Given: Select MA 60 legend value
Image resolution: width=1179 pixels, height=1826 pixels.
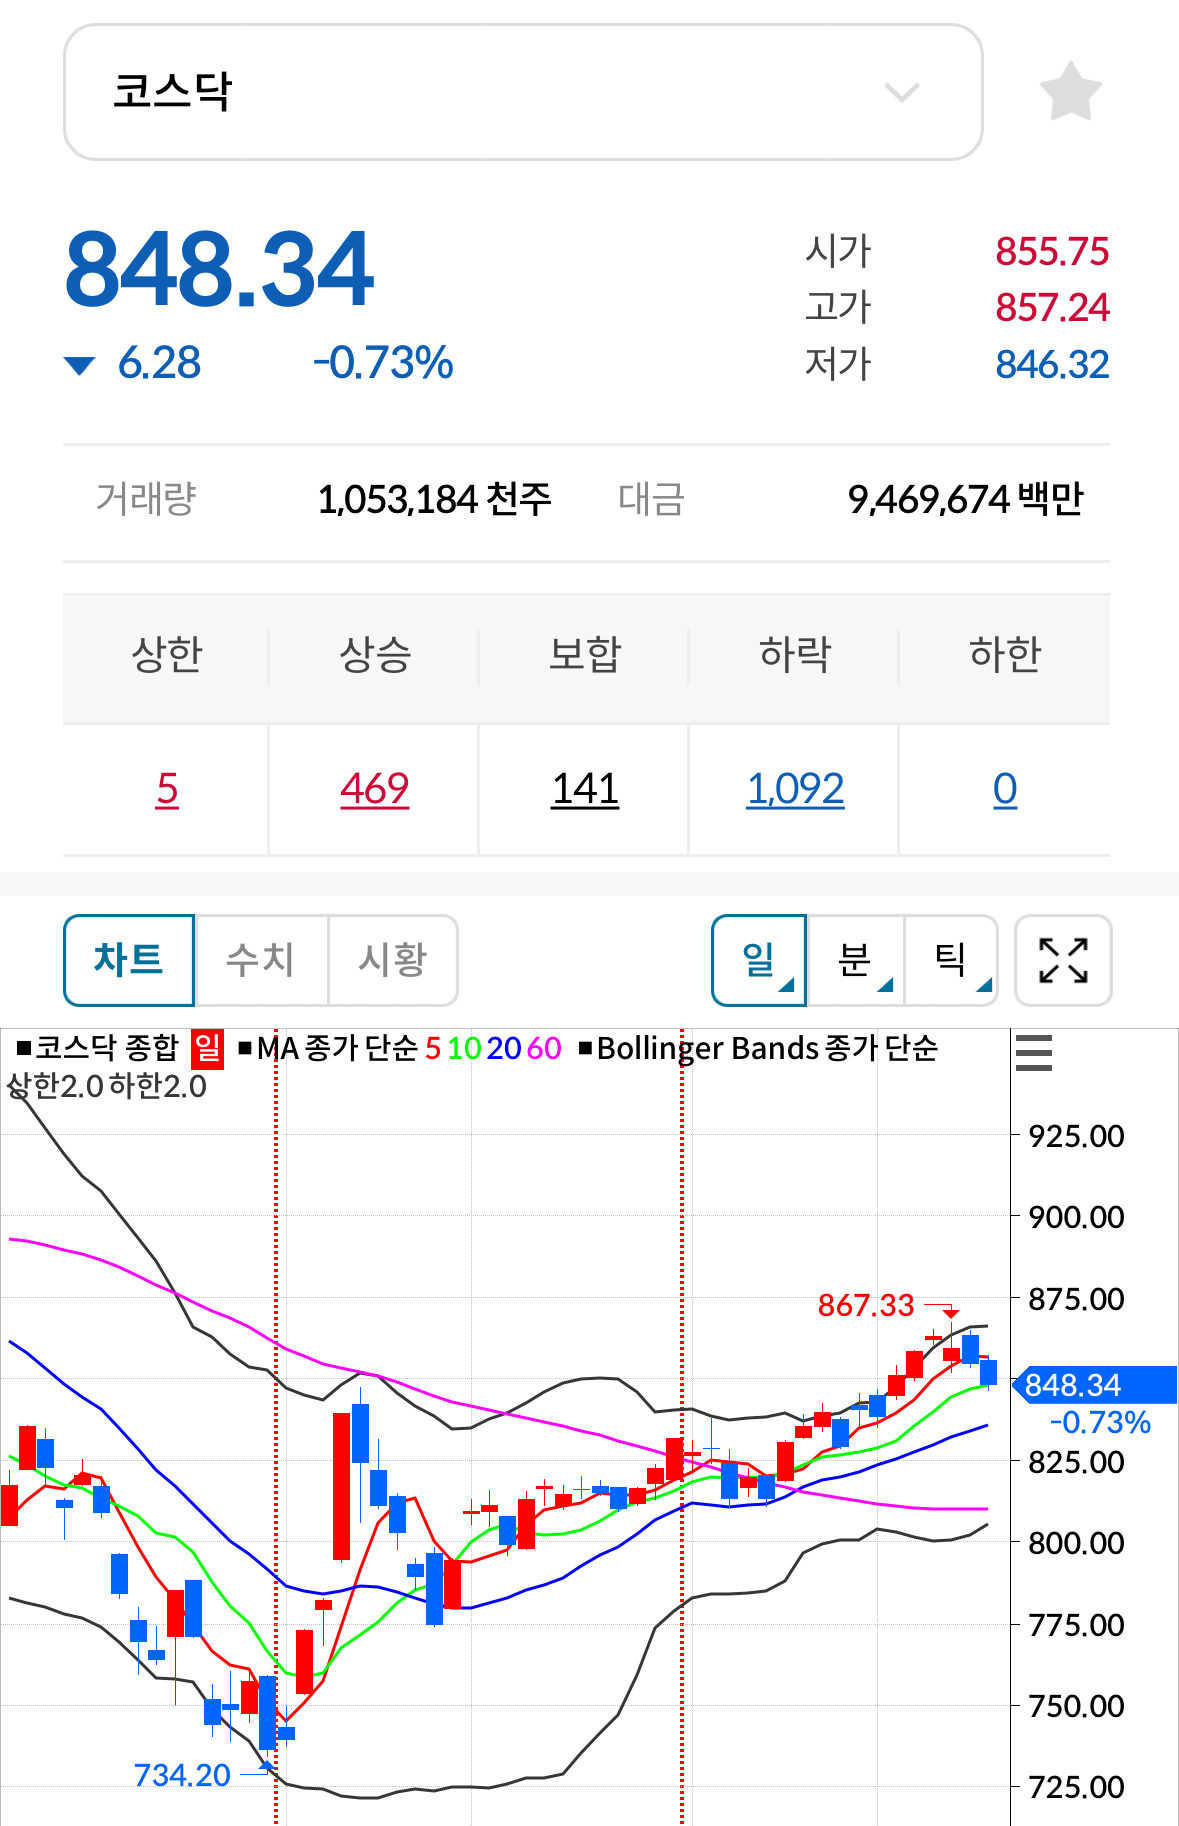Looking at the screenshot, I should pyautogui.click(x=544, y=1048).
